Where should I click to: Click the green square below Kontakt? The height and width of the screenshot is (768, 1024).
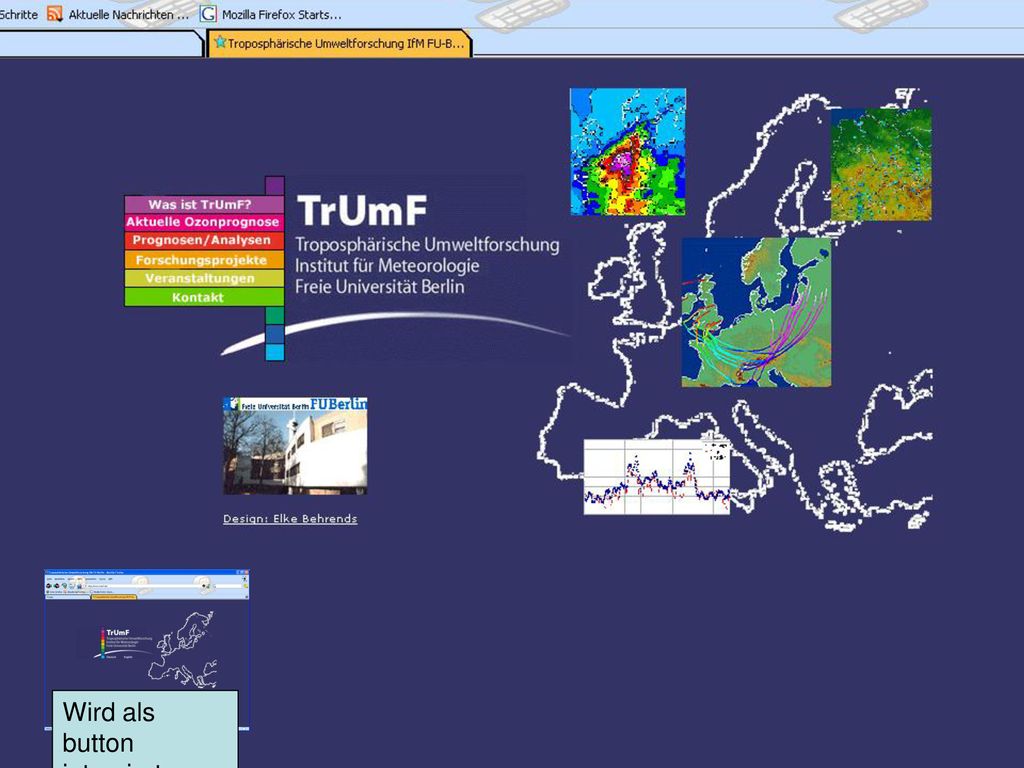[275, 315]
